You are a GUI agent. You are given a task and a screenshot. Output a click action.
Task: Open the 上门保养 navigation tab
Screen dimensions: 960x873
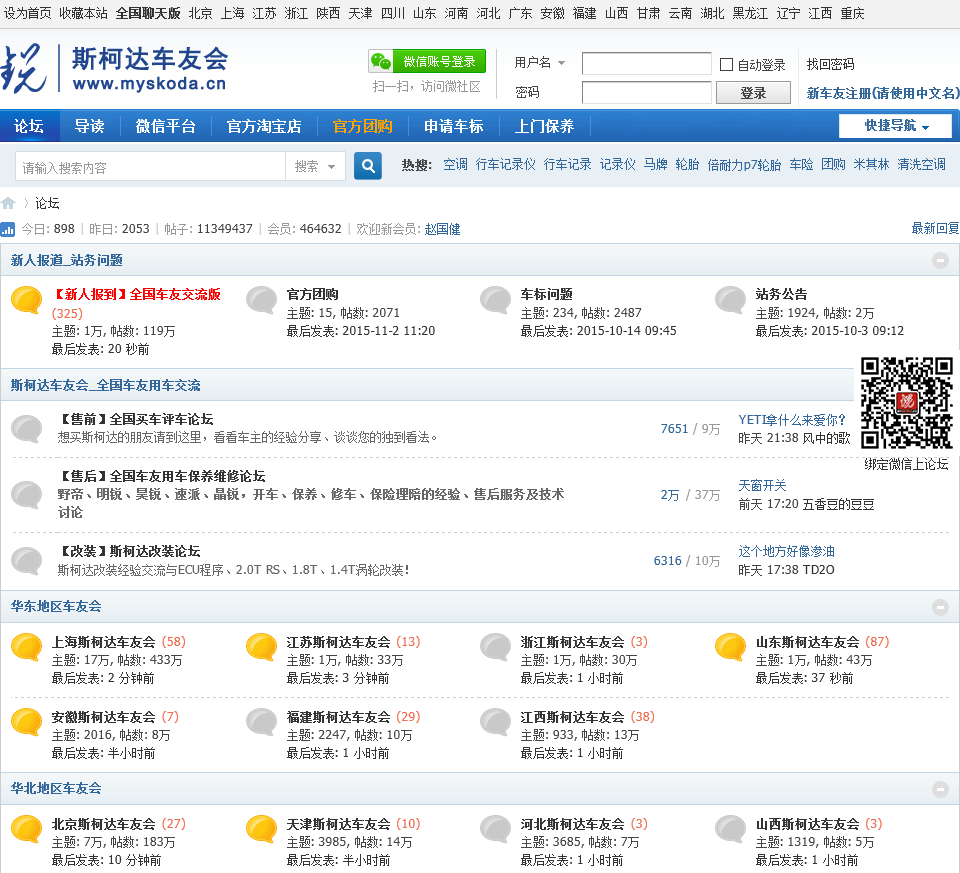tap(544, 126)
